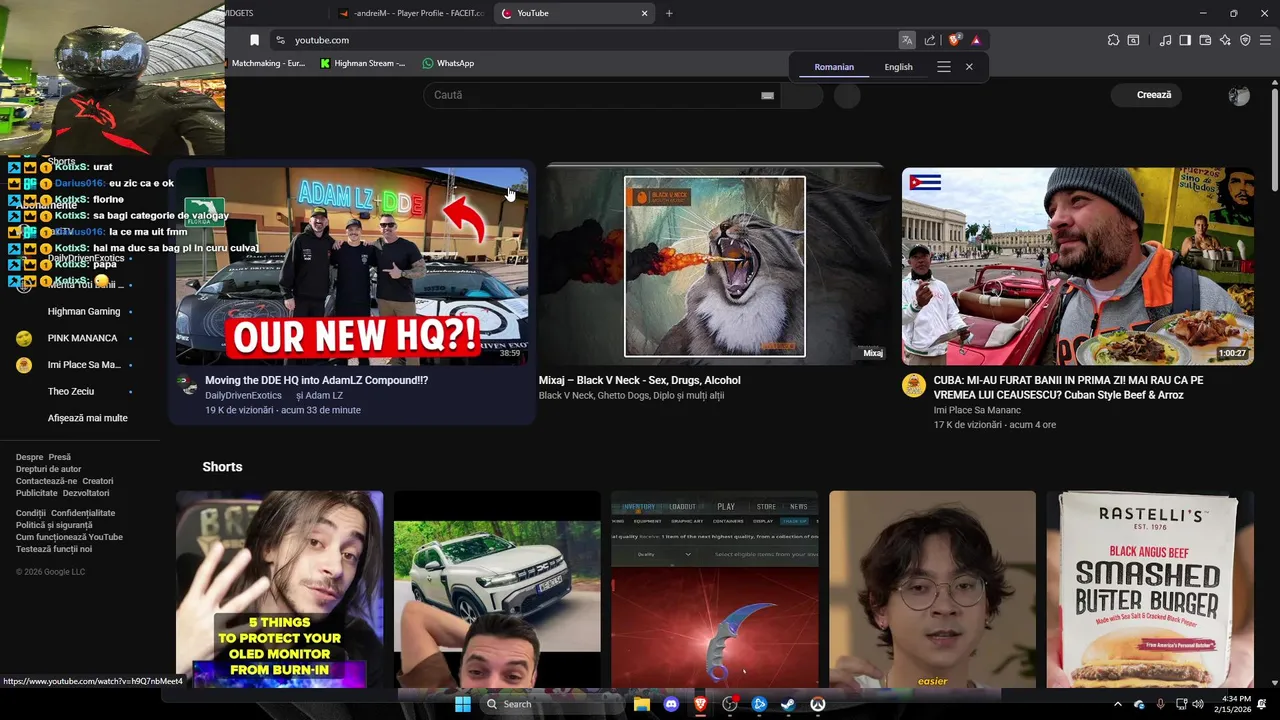1280x720 pixels.
Task: Open the YouTube account avatar menu
Action: click(1239, 96)
